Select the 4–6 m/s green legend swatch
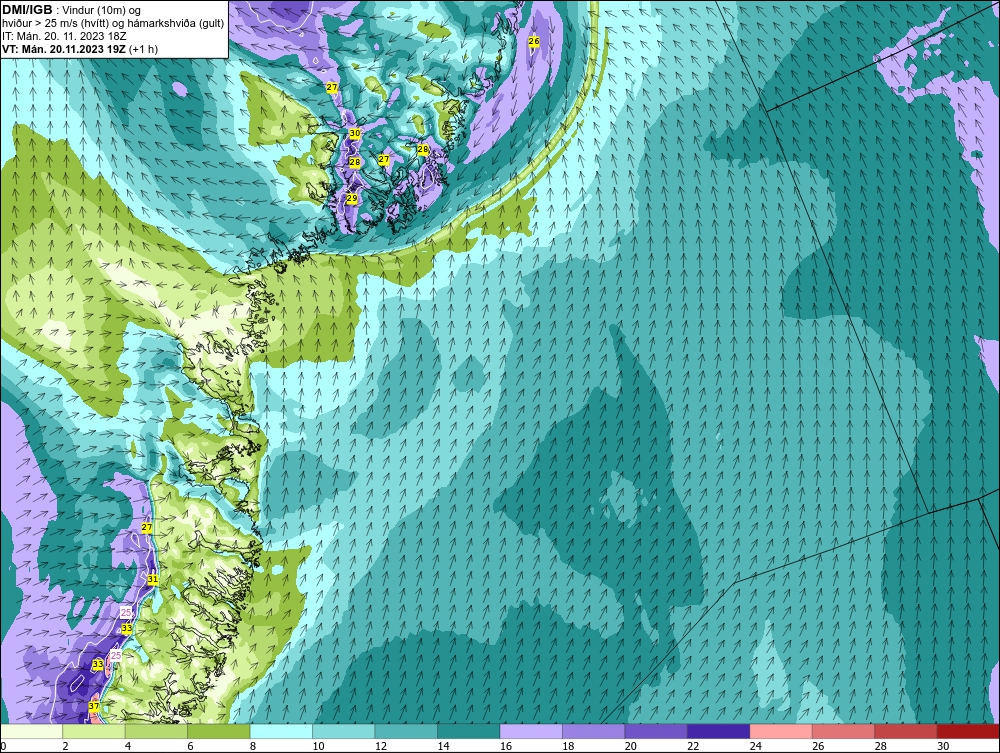 156,731
